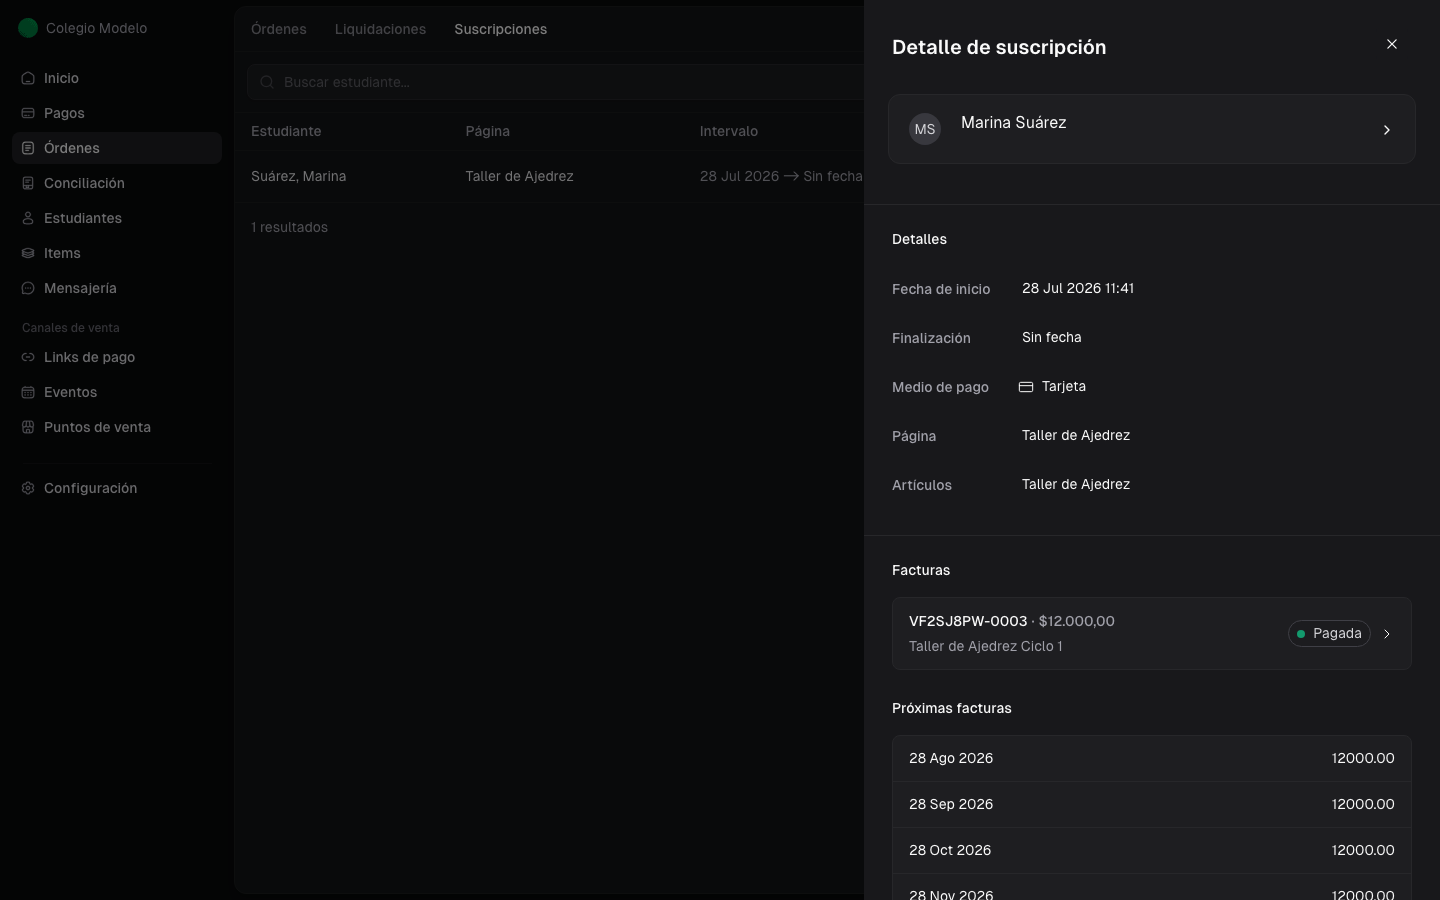The image size is (1440, 900).
Task: Click the Eventos calendar icon in sidebar
Action: point(28,392)
